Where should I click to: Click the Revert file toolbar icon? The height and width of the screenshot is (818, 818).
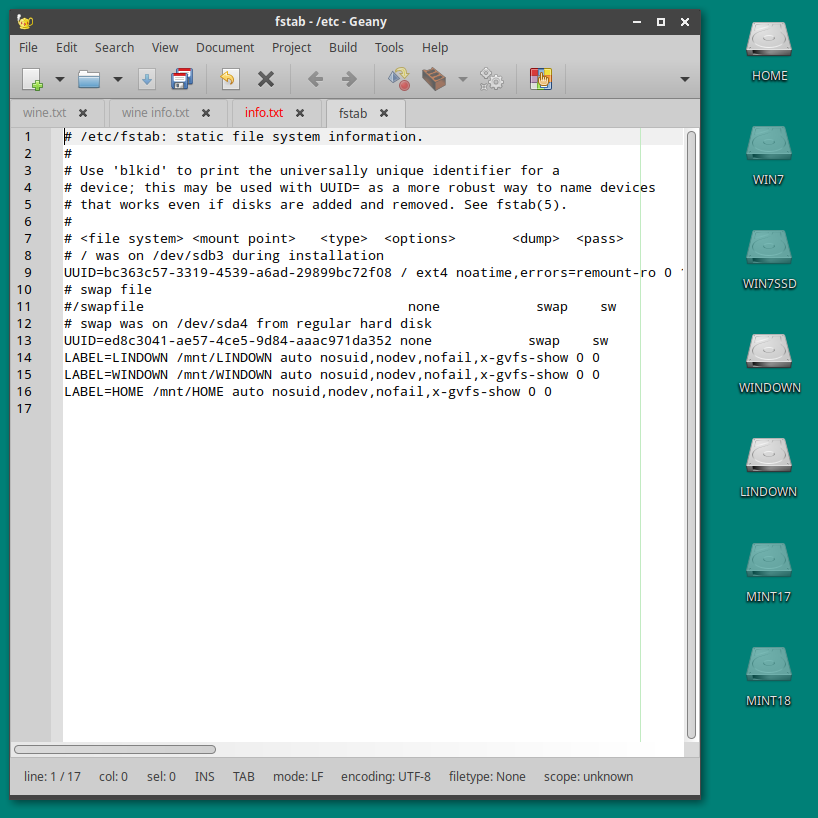(230, 79)
